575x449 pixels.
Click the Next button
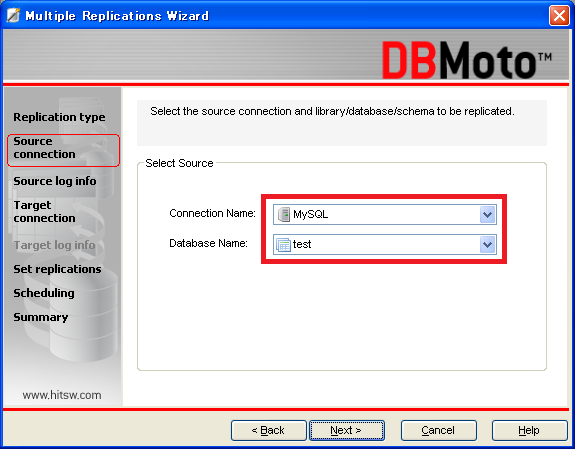coord(347,430)
